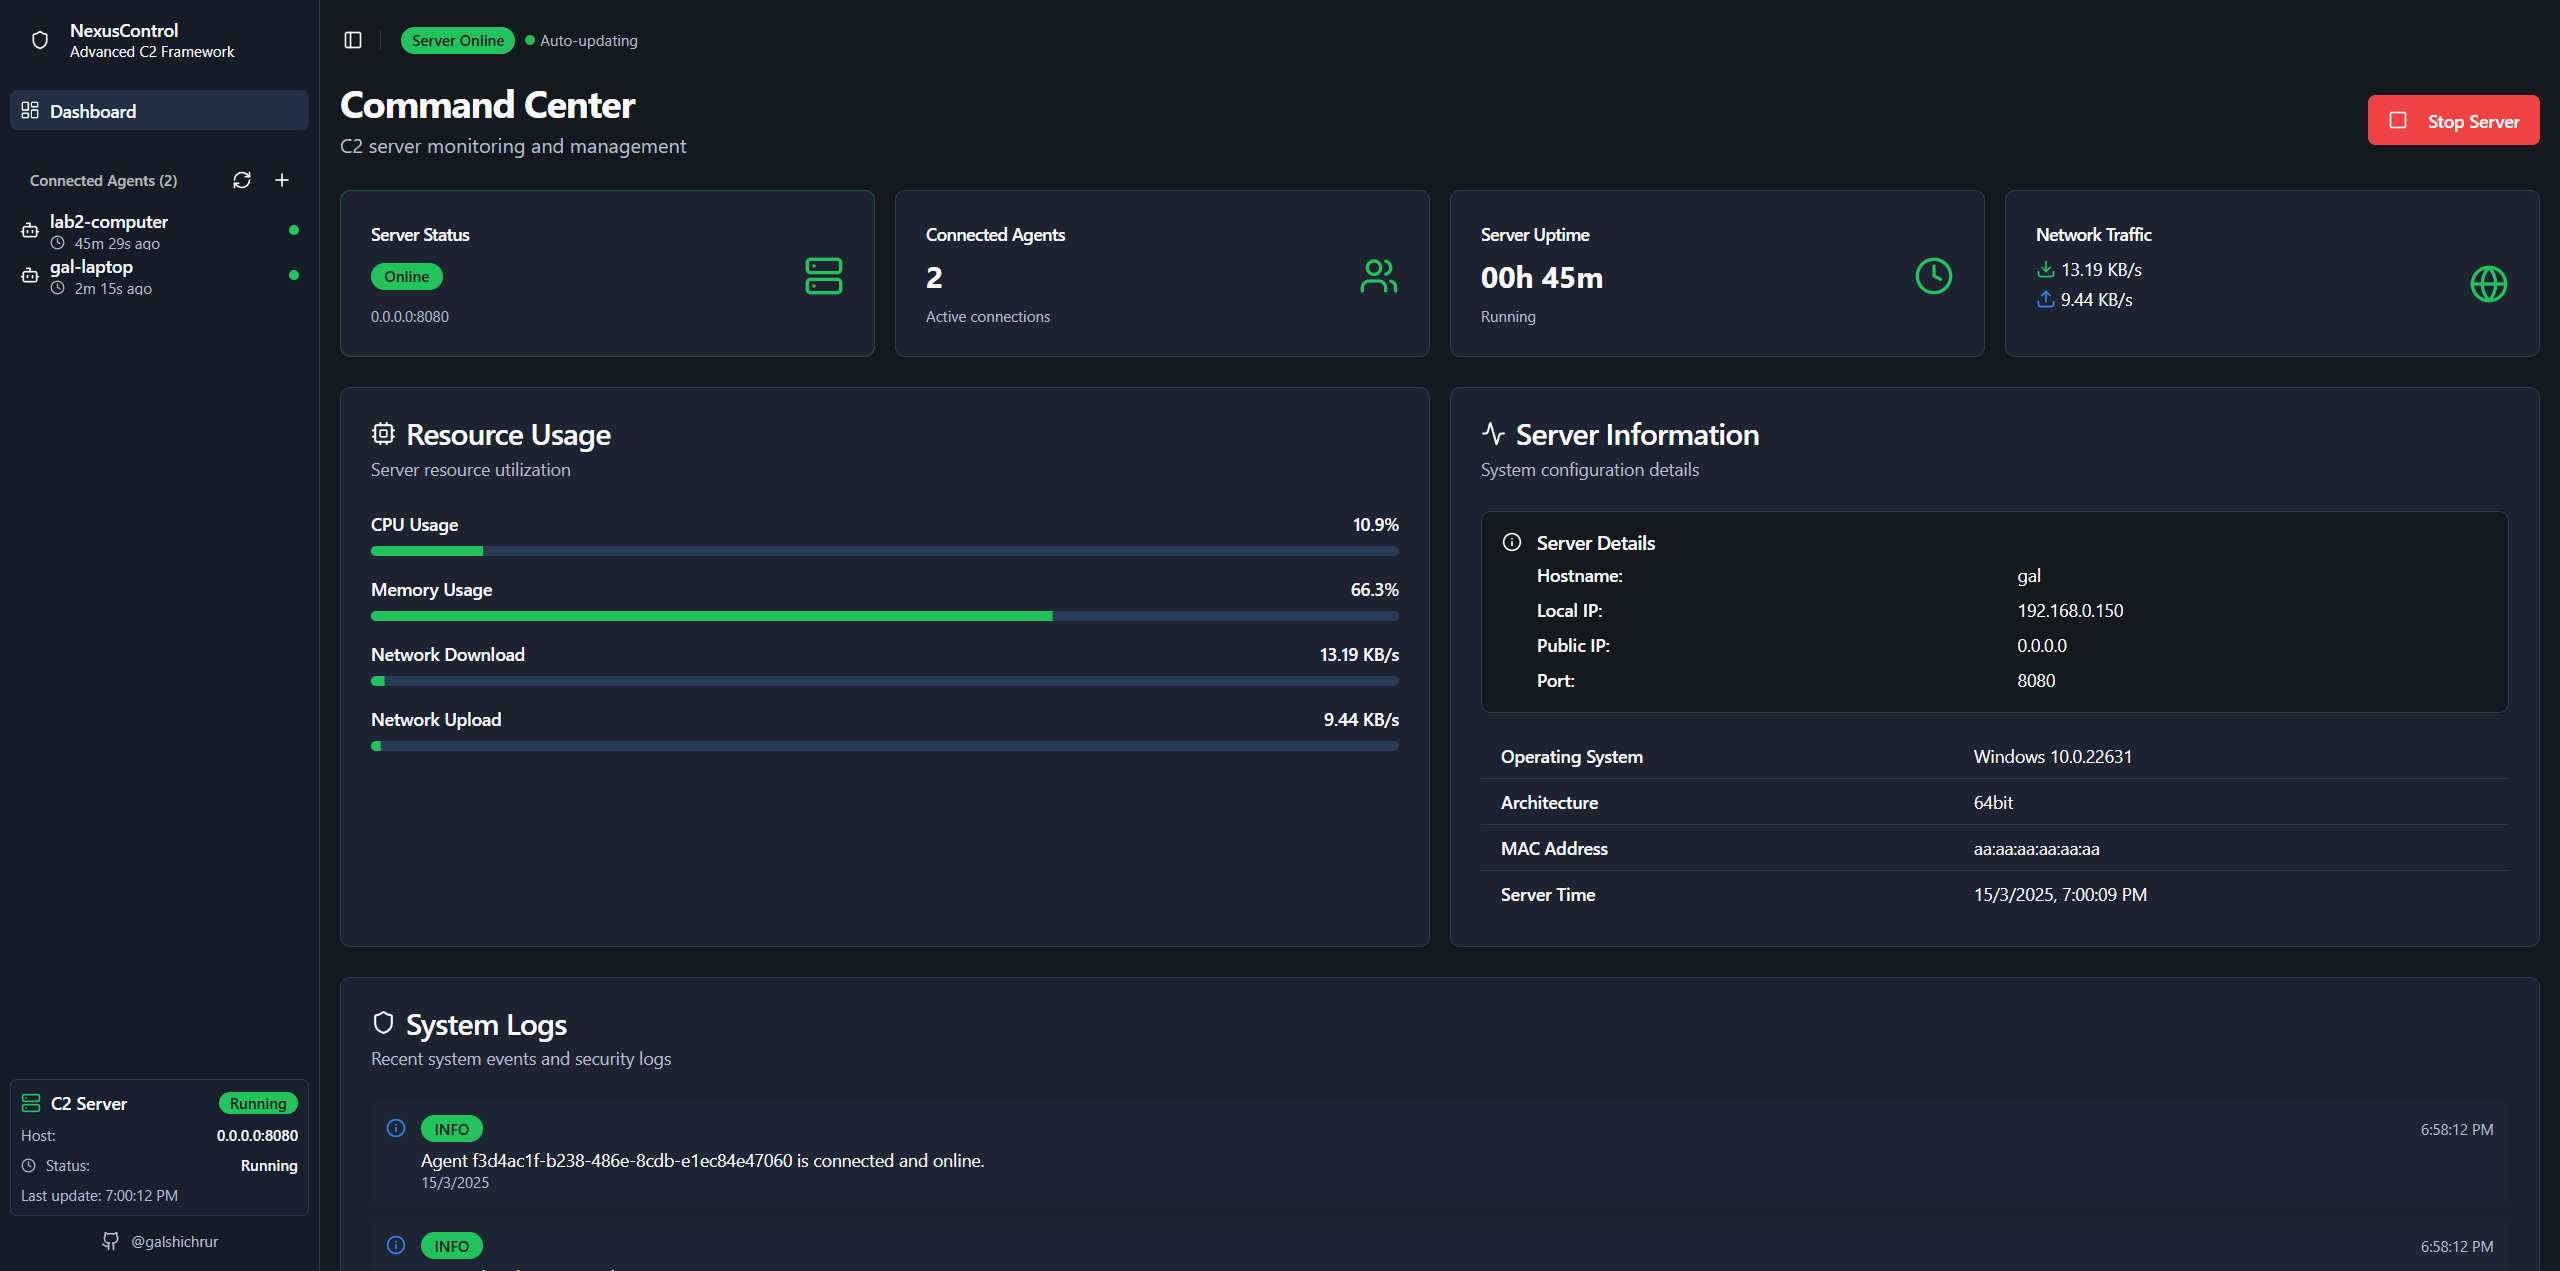The image size is (2560, 1271).
Task: Click the GitHub icon at sidebar bottom
Action: pos(111,1240)
